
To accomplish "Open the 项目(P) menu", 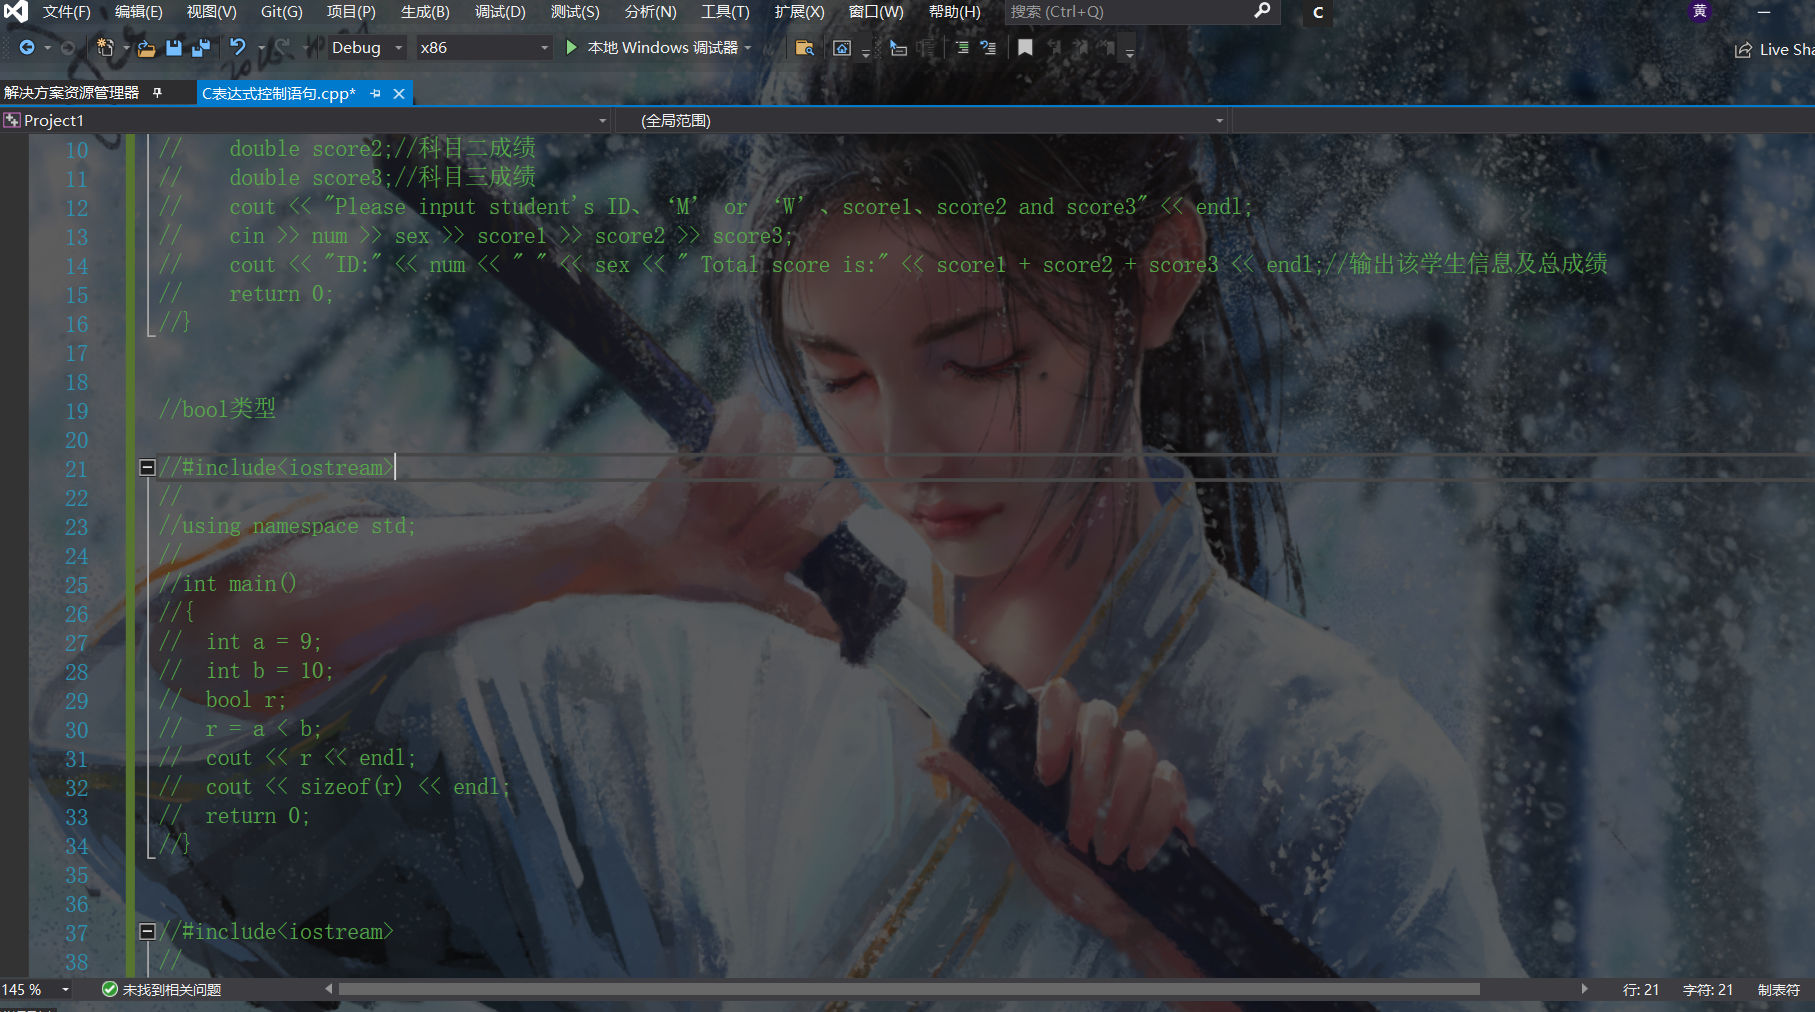I will tap(351, 12).
